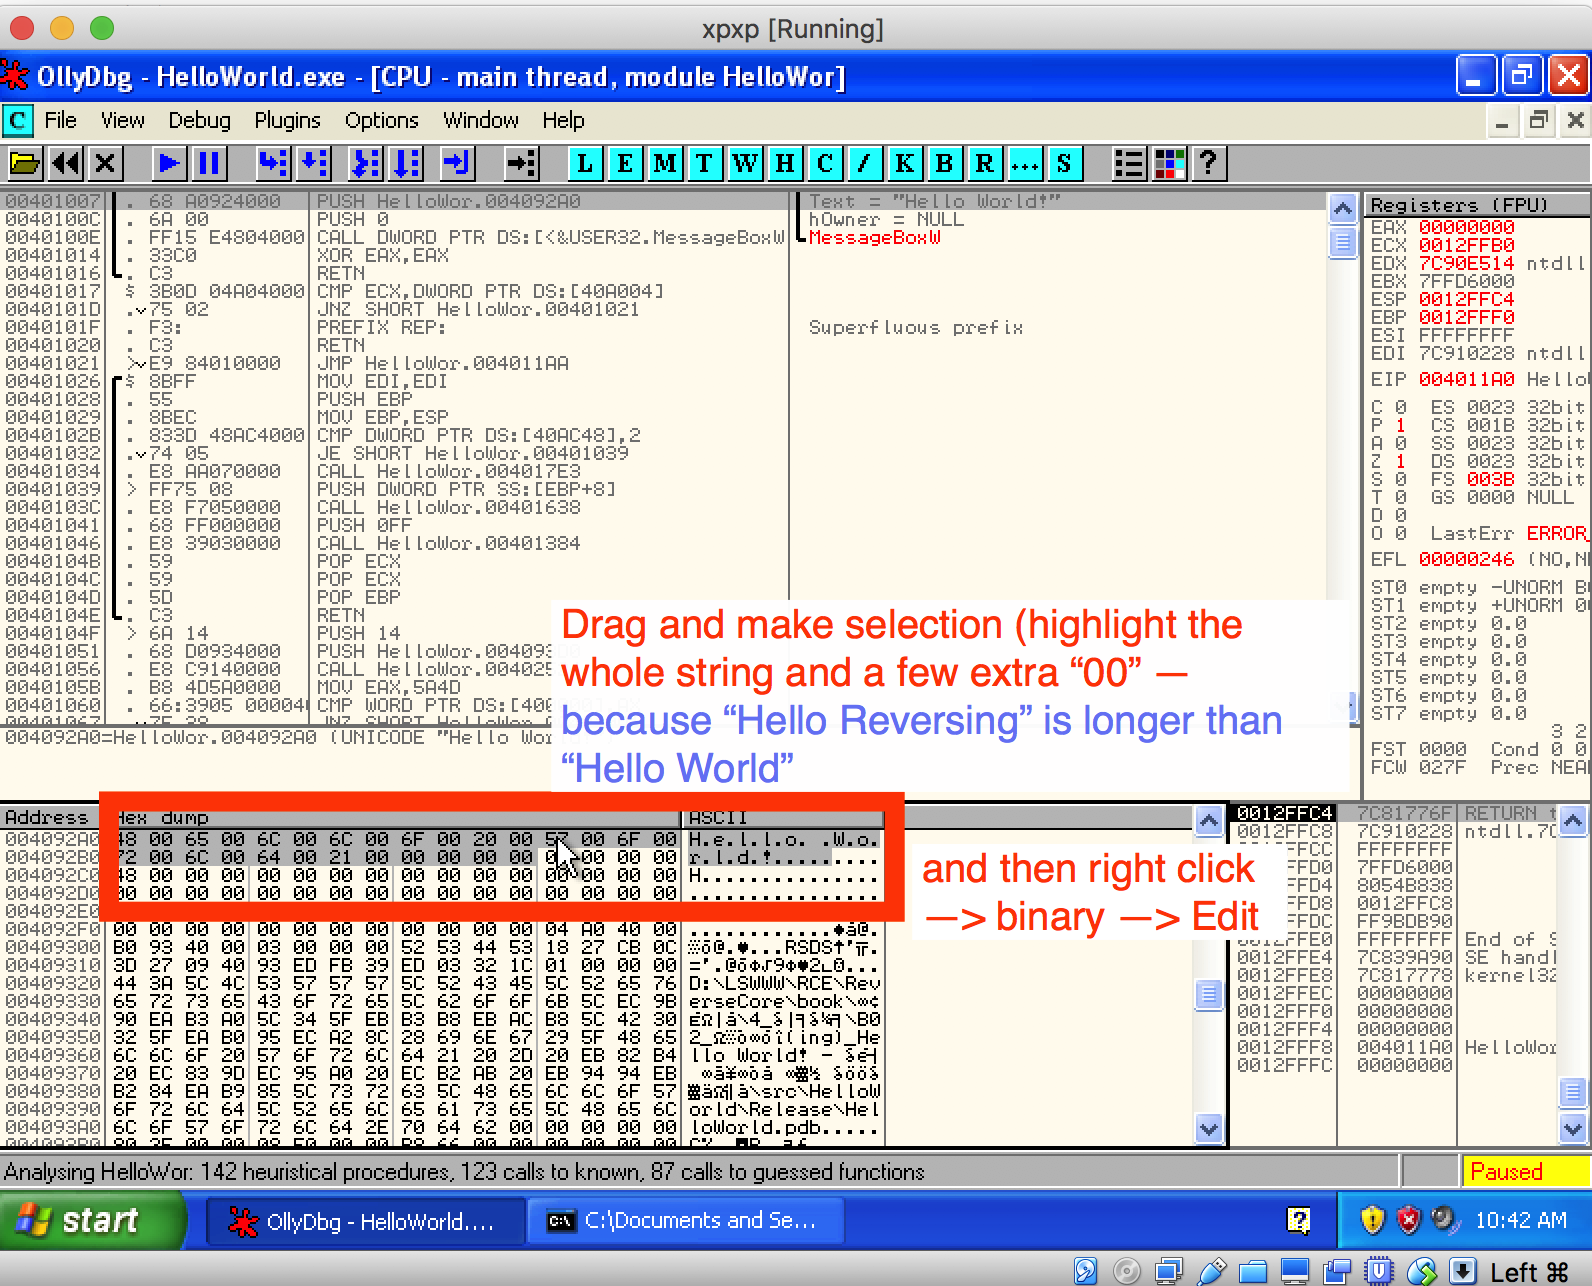Close the debugged program with X icon

pyautogui.click(x=105, y=163)
